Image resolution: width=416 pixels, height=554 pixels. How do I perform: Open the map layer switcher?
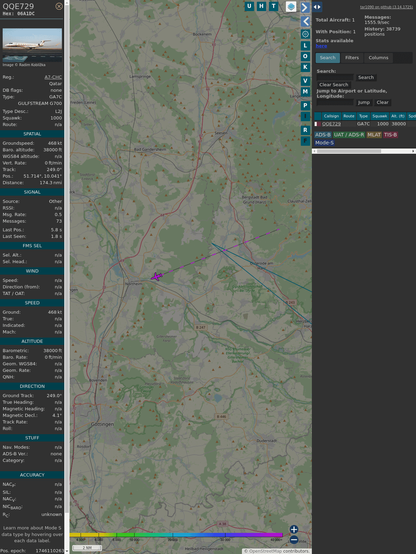pyautogui.click(x=291, y=6)
